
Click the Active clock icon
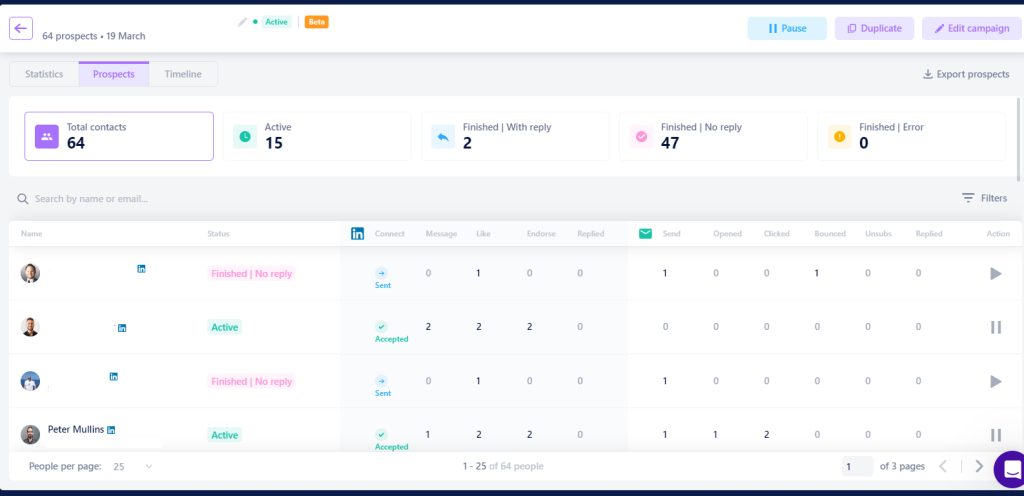tap(245, 136)
